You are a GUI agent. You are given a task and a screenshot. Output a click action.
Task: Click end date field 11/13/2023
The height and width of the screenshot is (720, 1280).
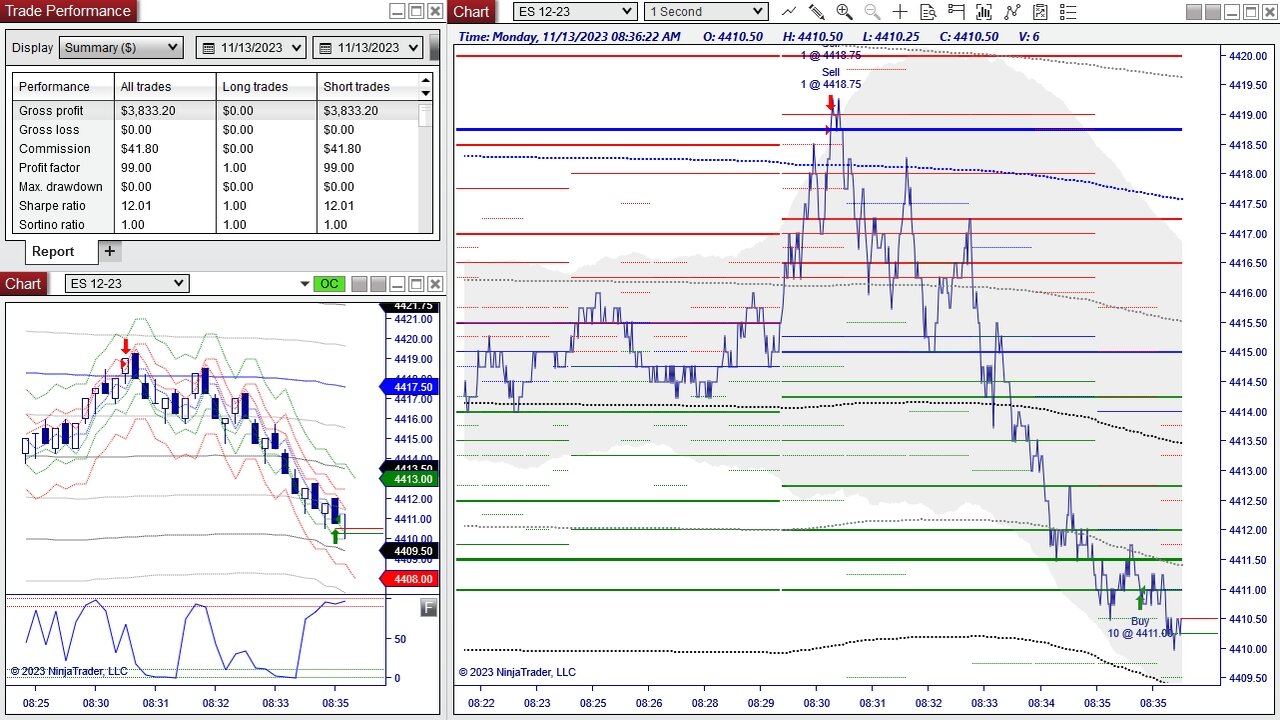369,48
